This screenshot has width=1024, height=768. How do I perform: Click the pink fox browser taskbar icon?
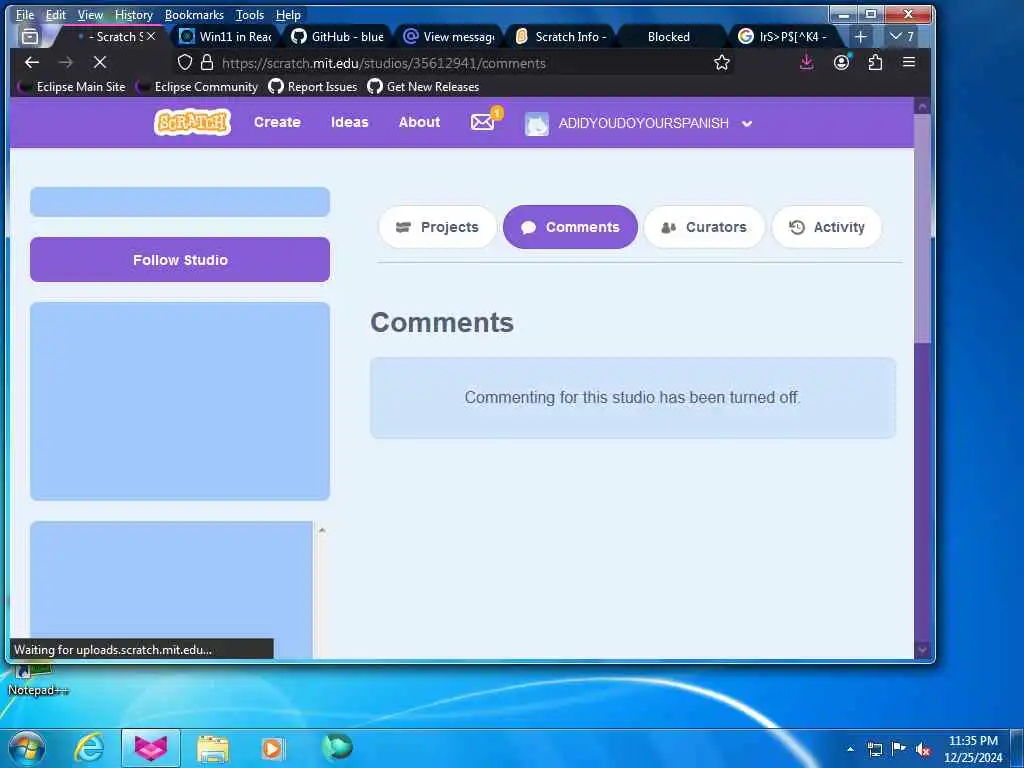point(151,748)
